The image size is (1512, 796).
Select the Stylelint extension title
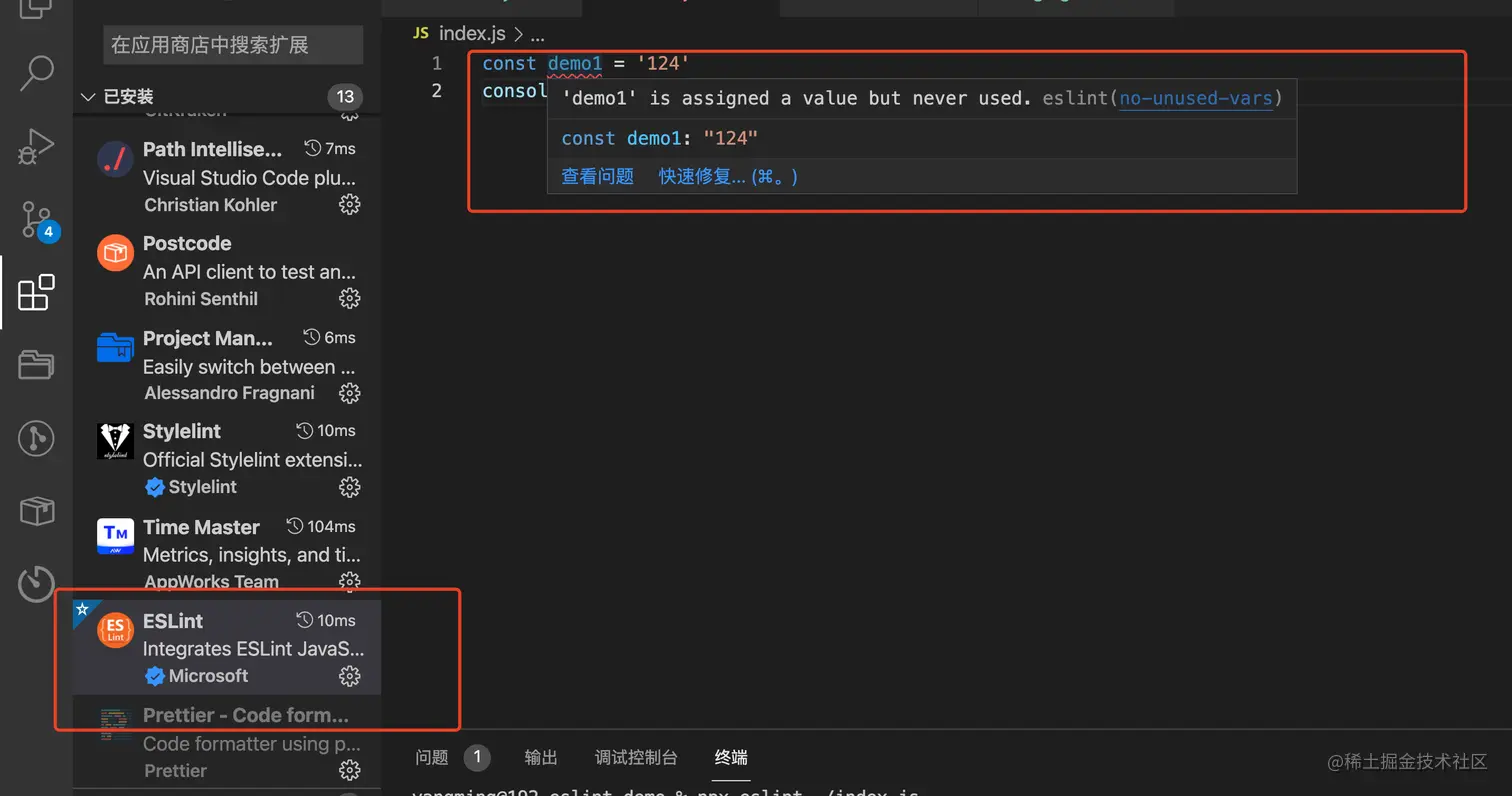coord(182,431)
